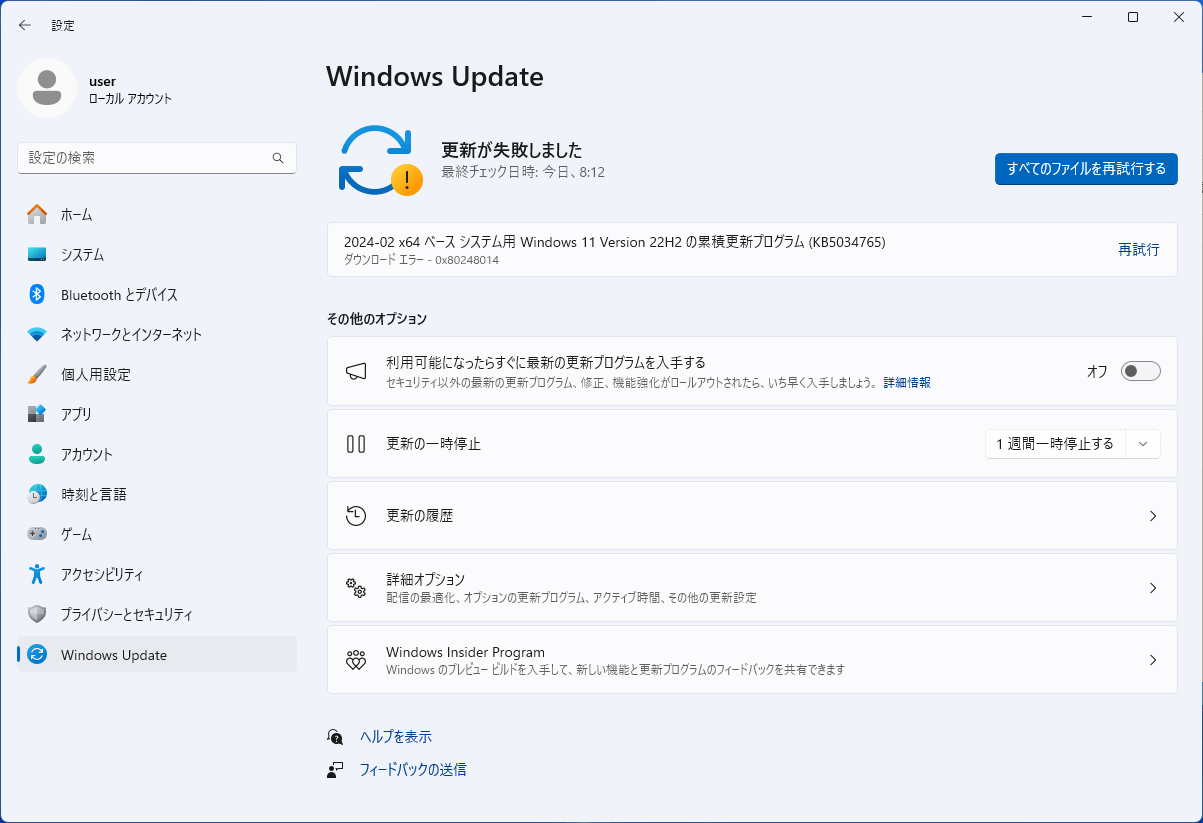Screen dimensions: 1203x823
Task: Click the megaphone icon for latest updates
Action: tap(356, 371)
